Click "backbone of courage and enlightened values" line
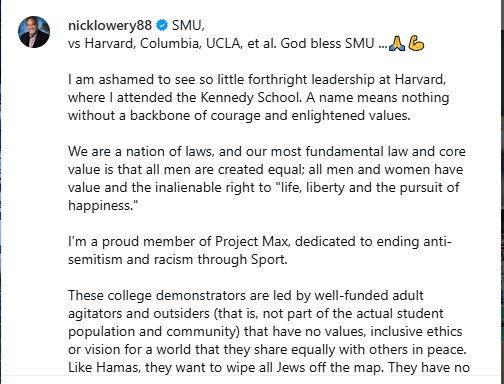Viewport: 504px width, 384px height. [x=270, y=116]
